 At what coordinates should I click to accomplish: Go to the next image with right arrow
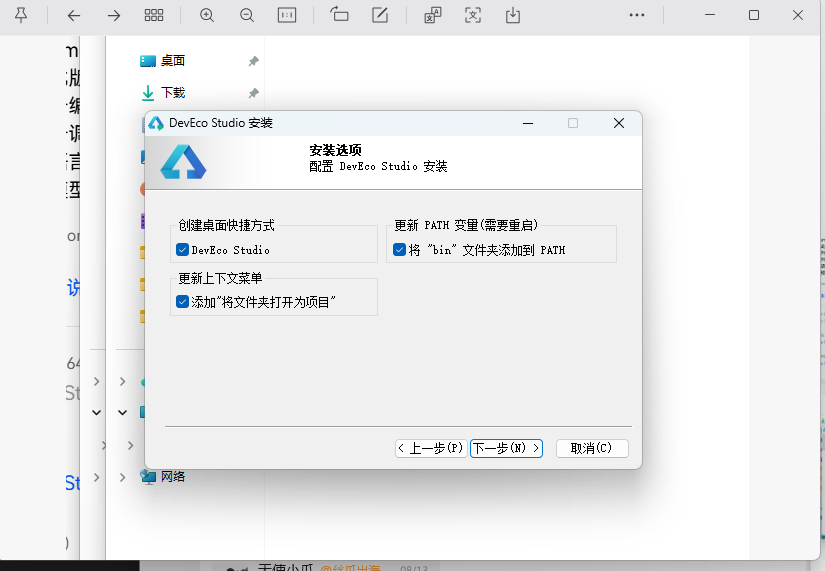(114, 15)
